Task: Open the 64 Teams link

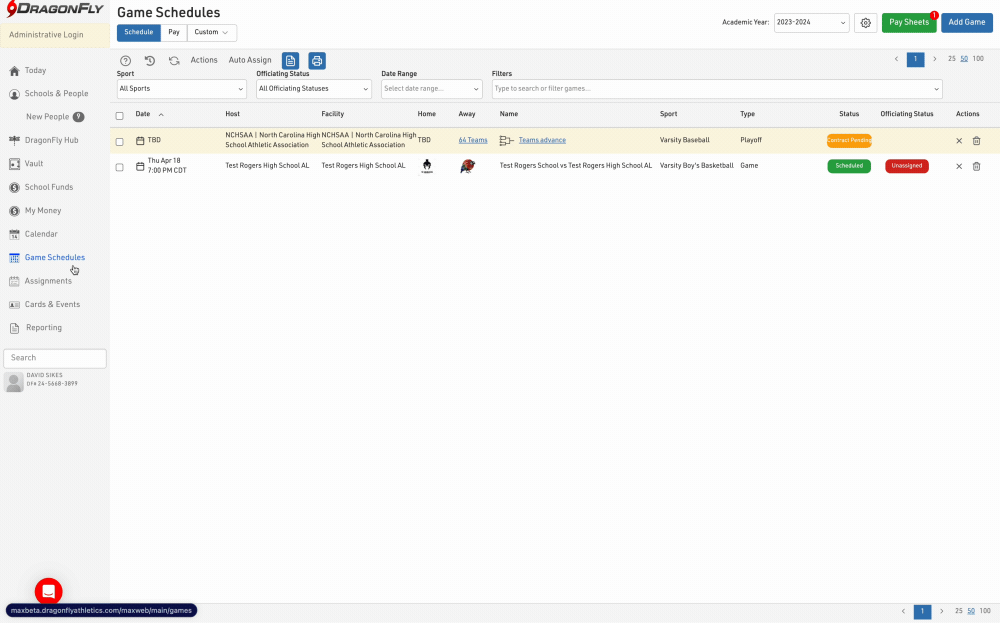Action: [473, 140]
